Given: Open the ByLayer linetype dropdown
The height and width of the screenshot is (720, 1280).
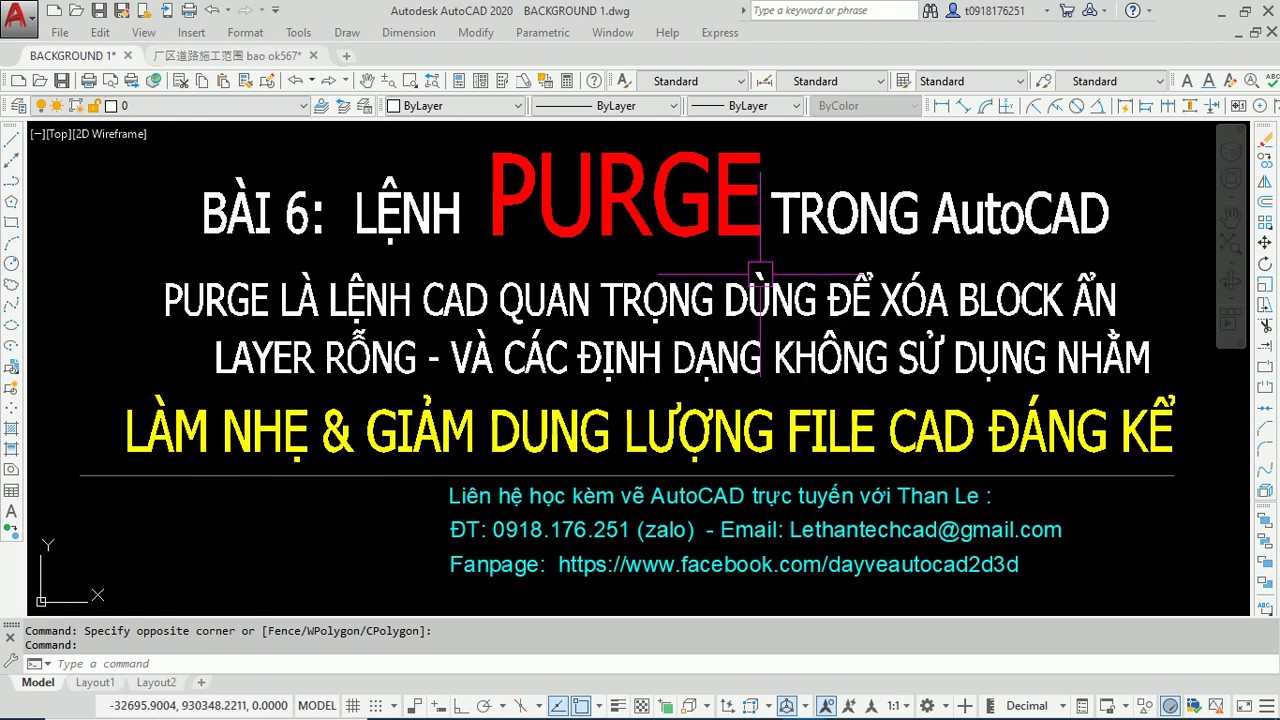Looking at the screenshot, I should click(606, 106).
